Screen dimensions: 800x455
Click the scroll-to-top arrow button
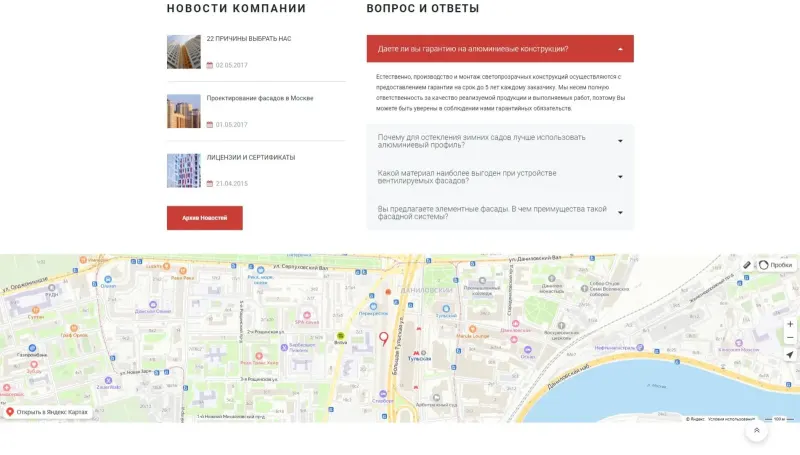[757, 431]
